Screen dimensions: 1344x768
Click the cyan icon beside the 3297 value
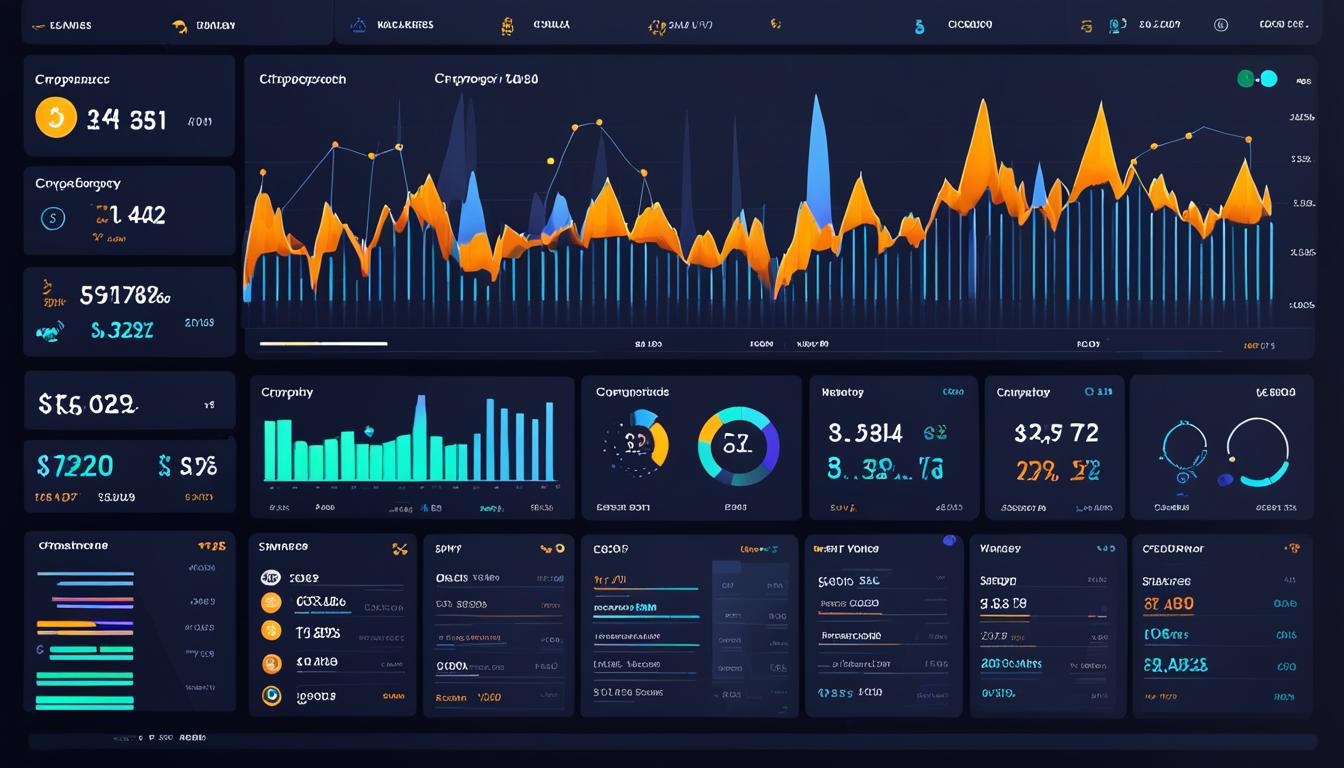point(49,332)
